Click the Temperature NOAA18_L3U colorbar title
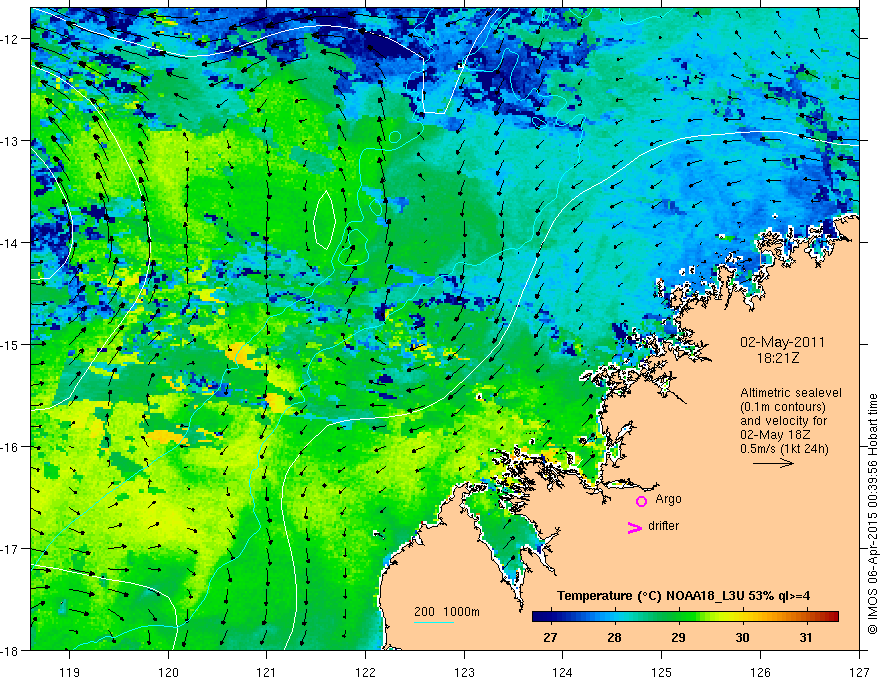The width and height of the screenshot is (880, 680). click(x=683, y=596)
